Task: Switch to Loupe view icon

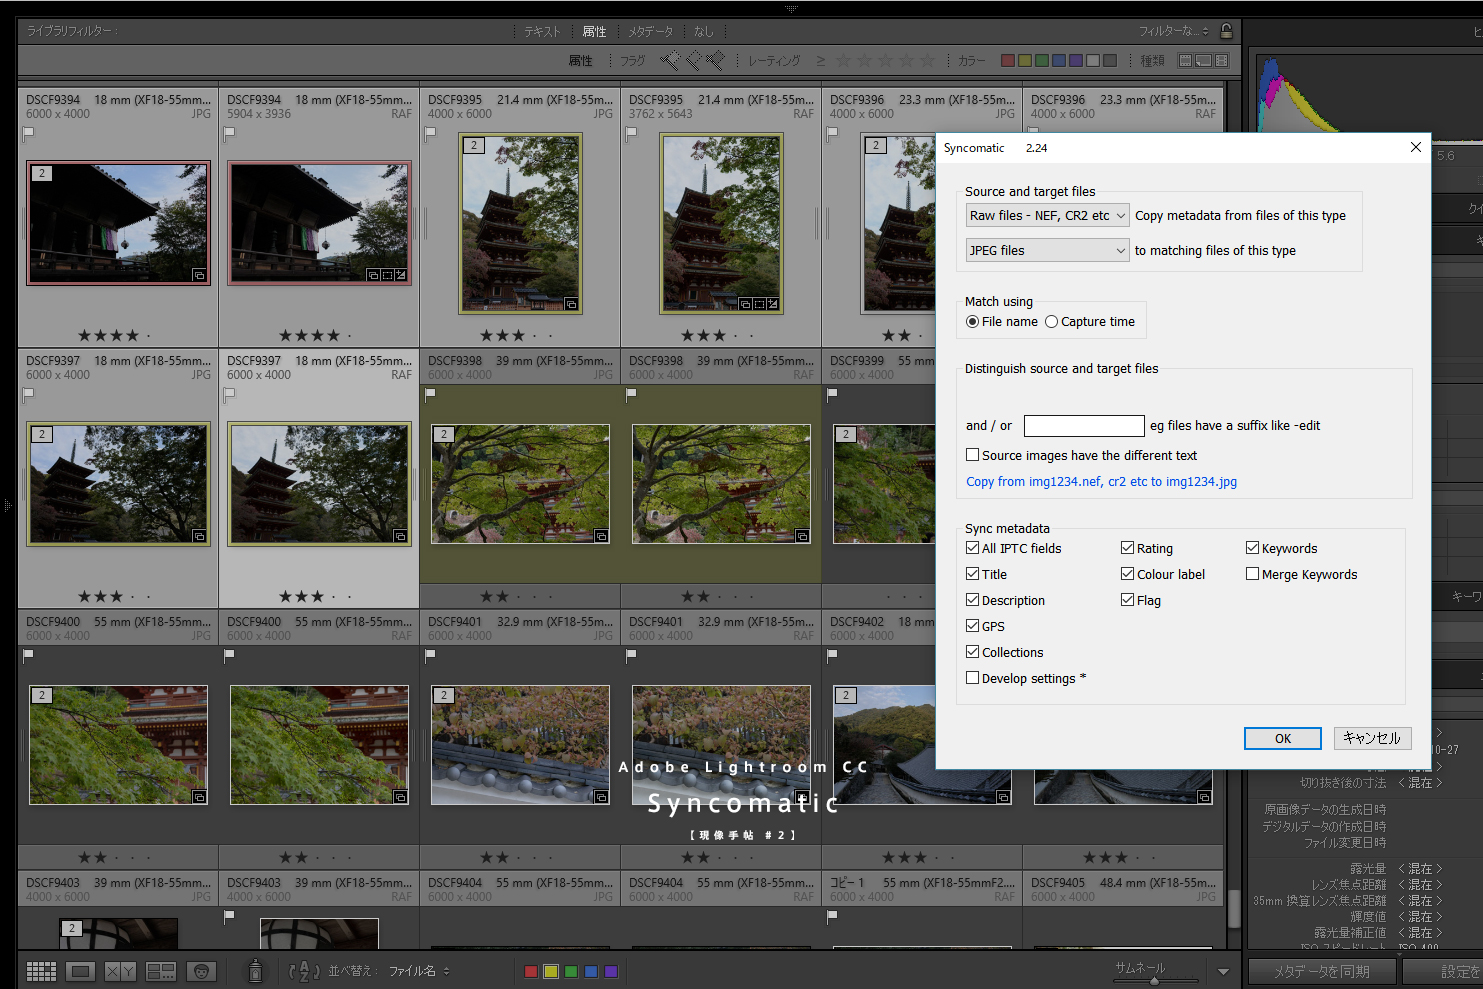Action: point(81,971)
